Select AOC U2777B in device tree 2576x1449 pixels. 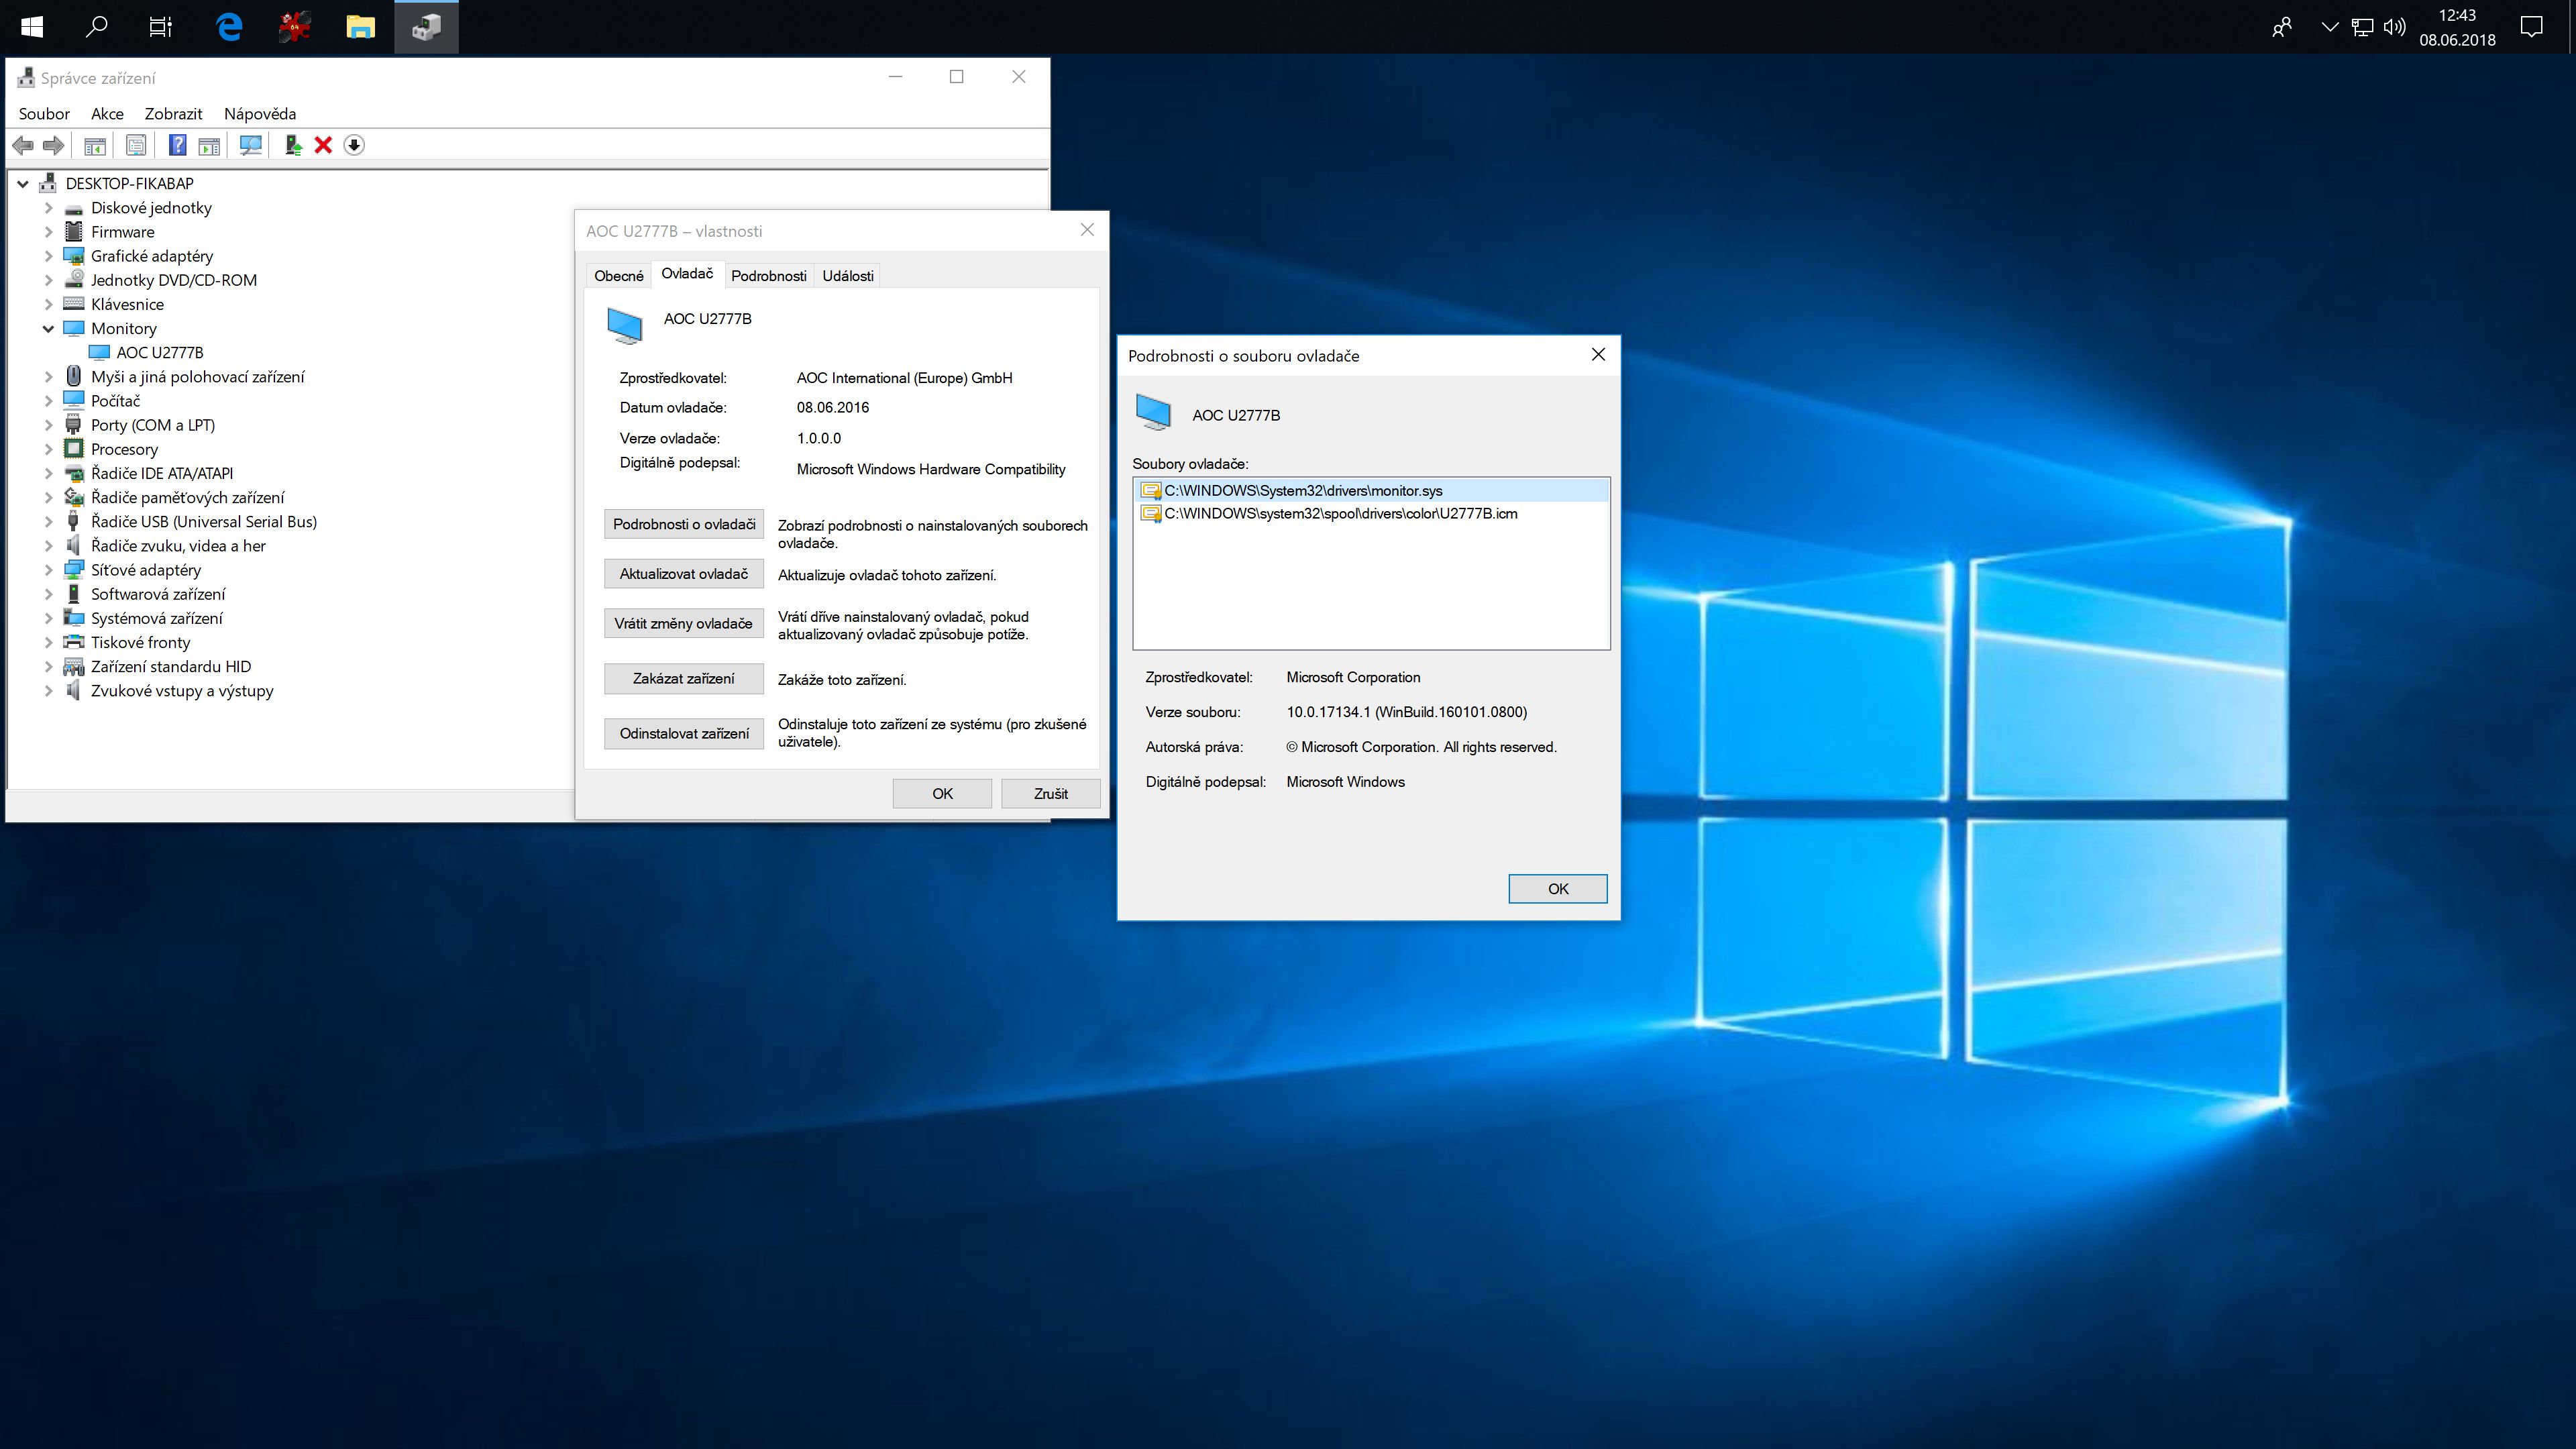159,353
